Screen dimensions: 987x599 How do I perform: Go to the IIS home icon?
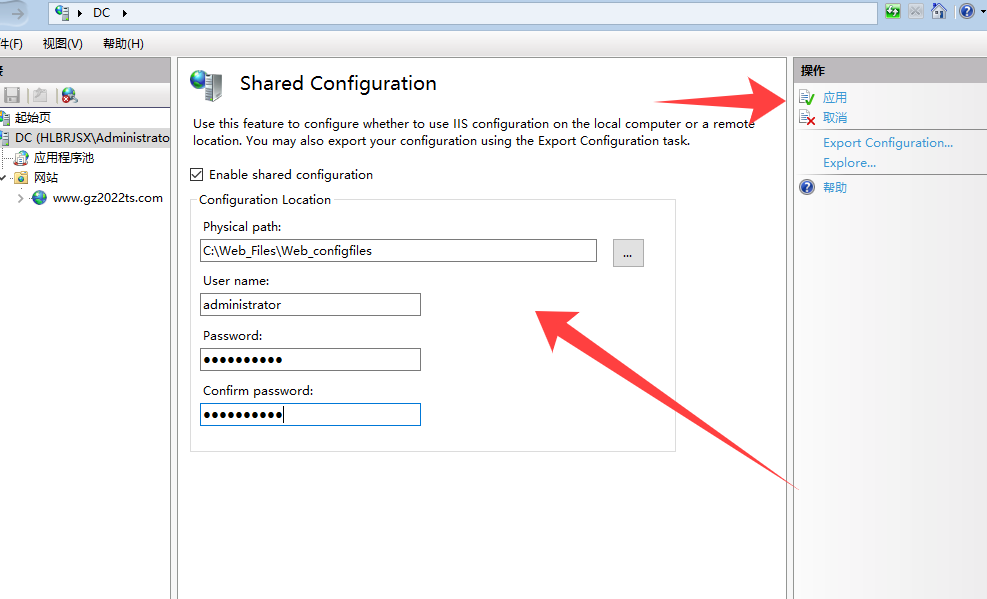[938, 12]
